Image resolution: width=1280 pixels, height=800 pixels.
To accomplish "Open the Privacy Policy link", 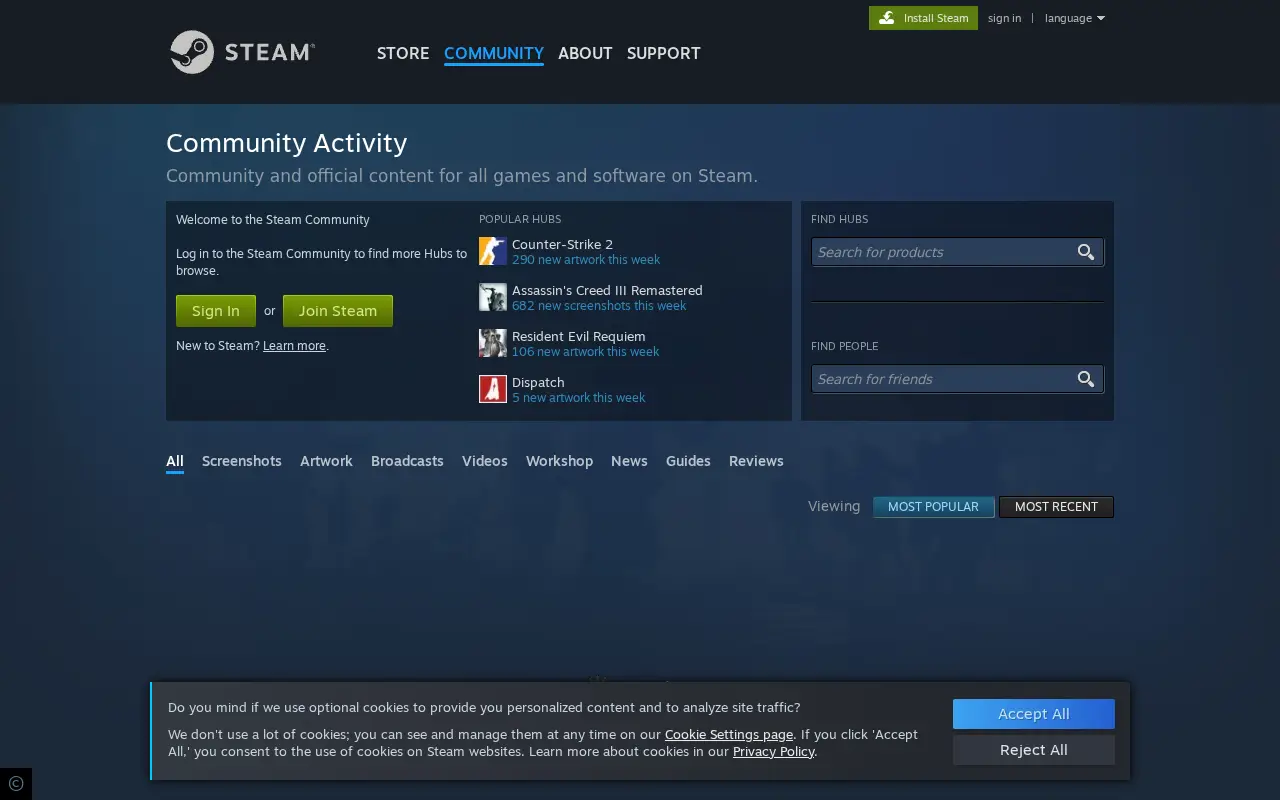I will 774,751.
